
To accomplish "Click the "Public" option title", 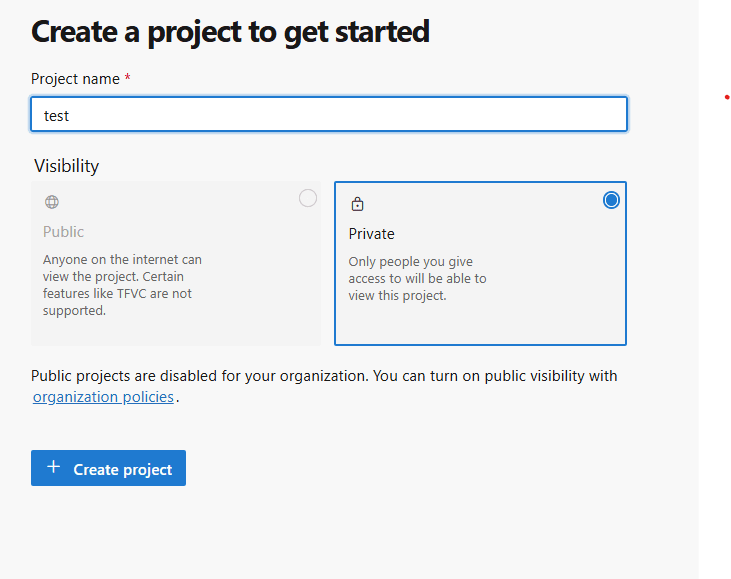I will click(x=63, y=232).
